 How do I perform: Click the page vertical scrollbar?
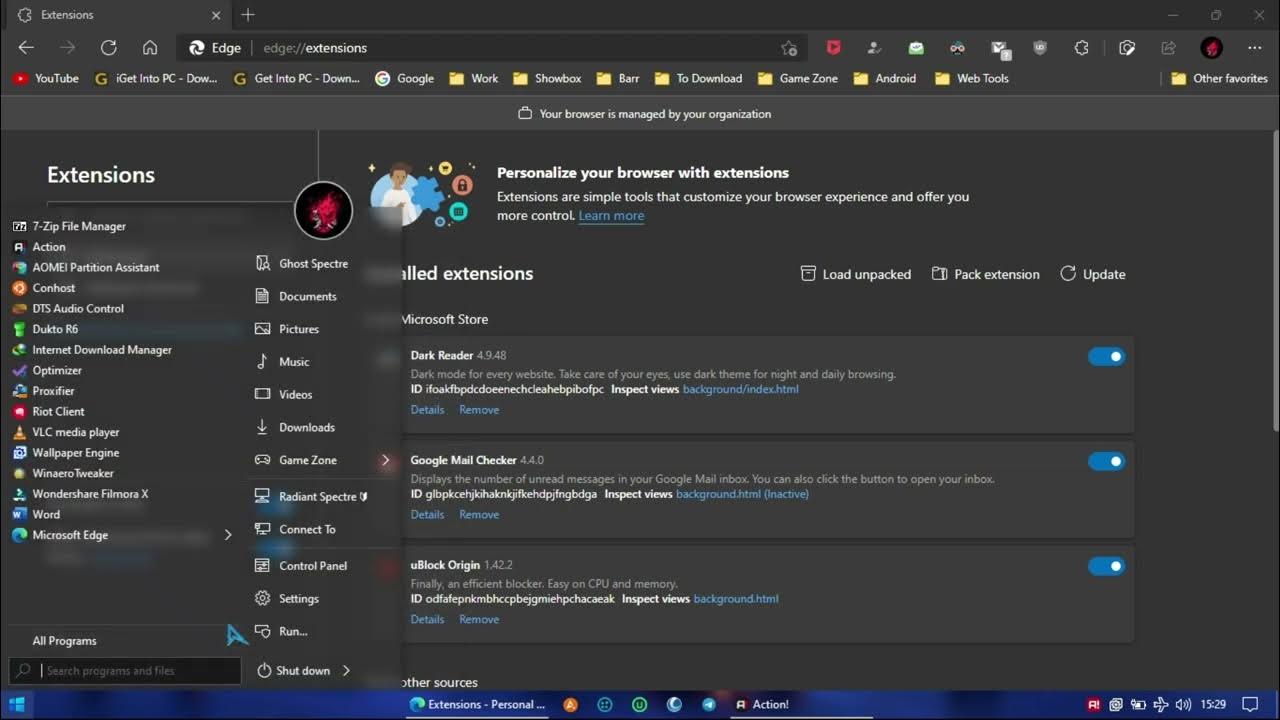1274,280
